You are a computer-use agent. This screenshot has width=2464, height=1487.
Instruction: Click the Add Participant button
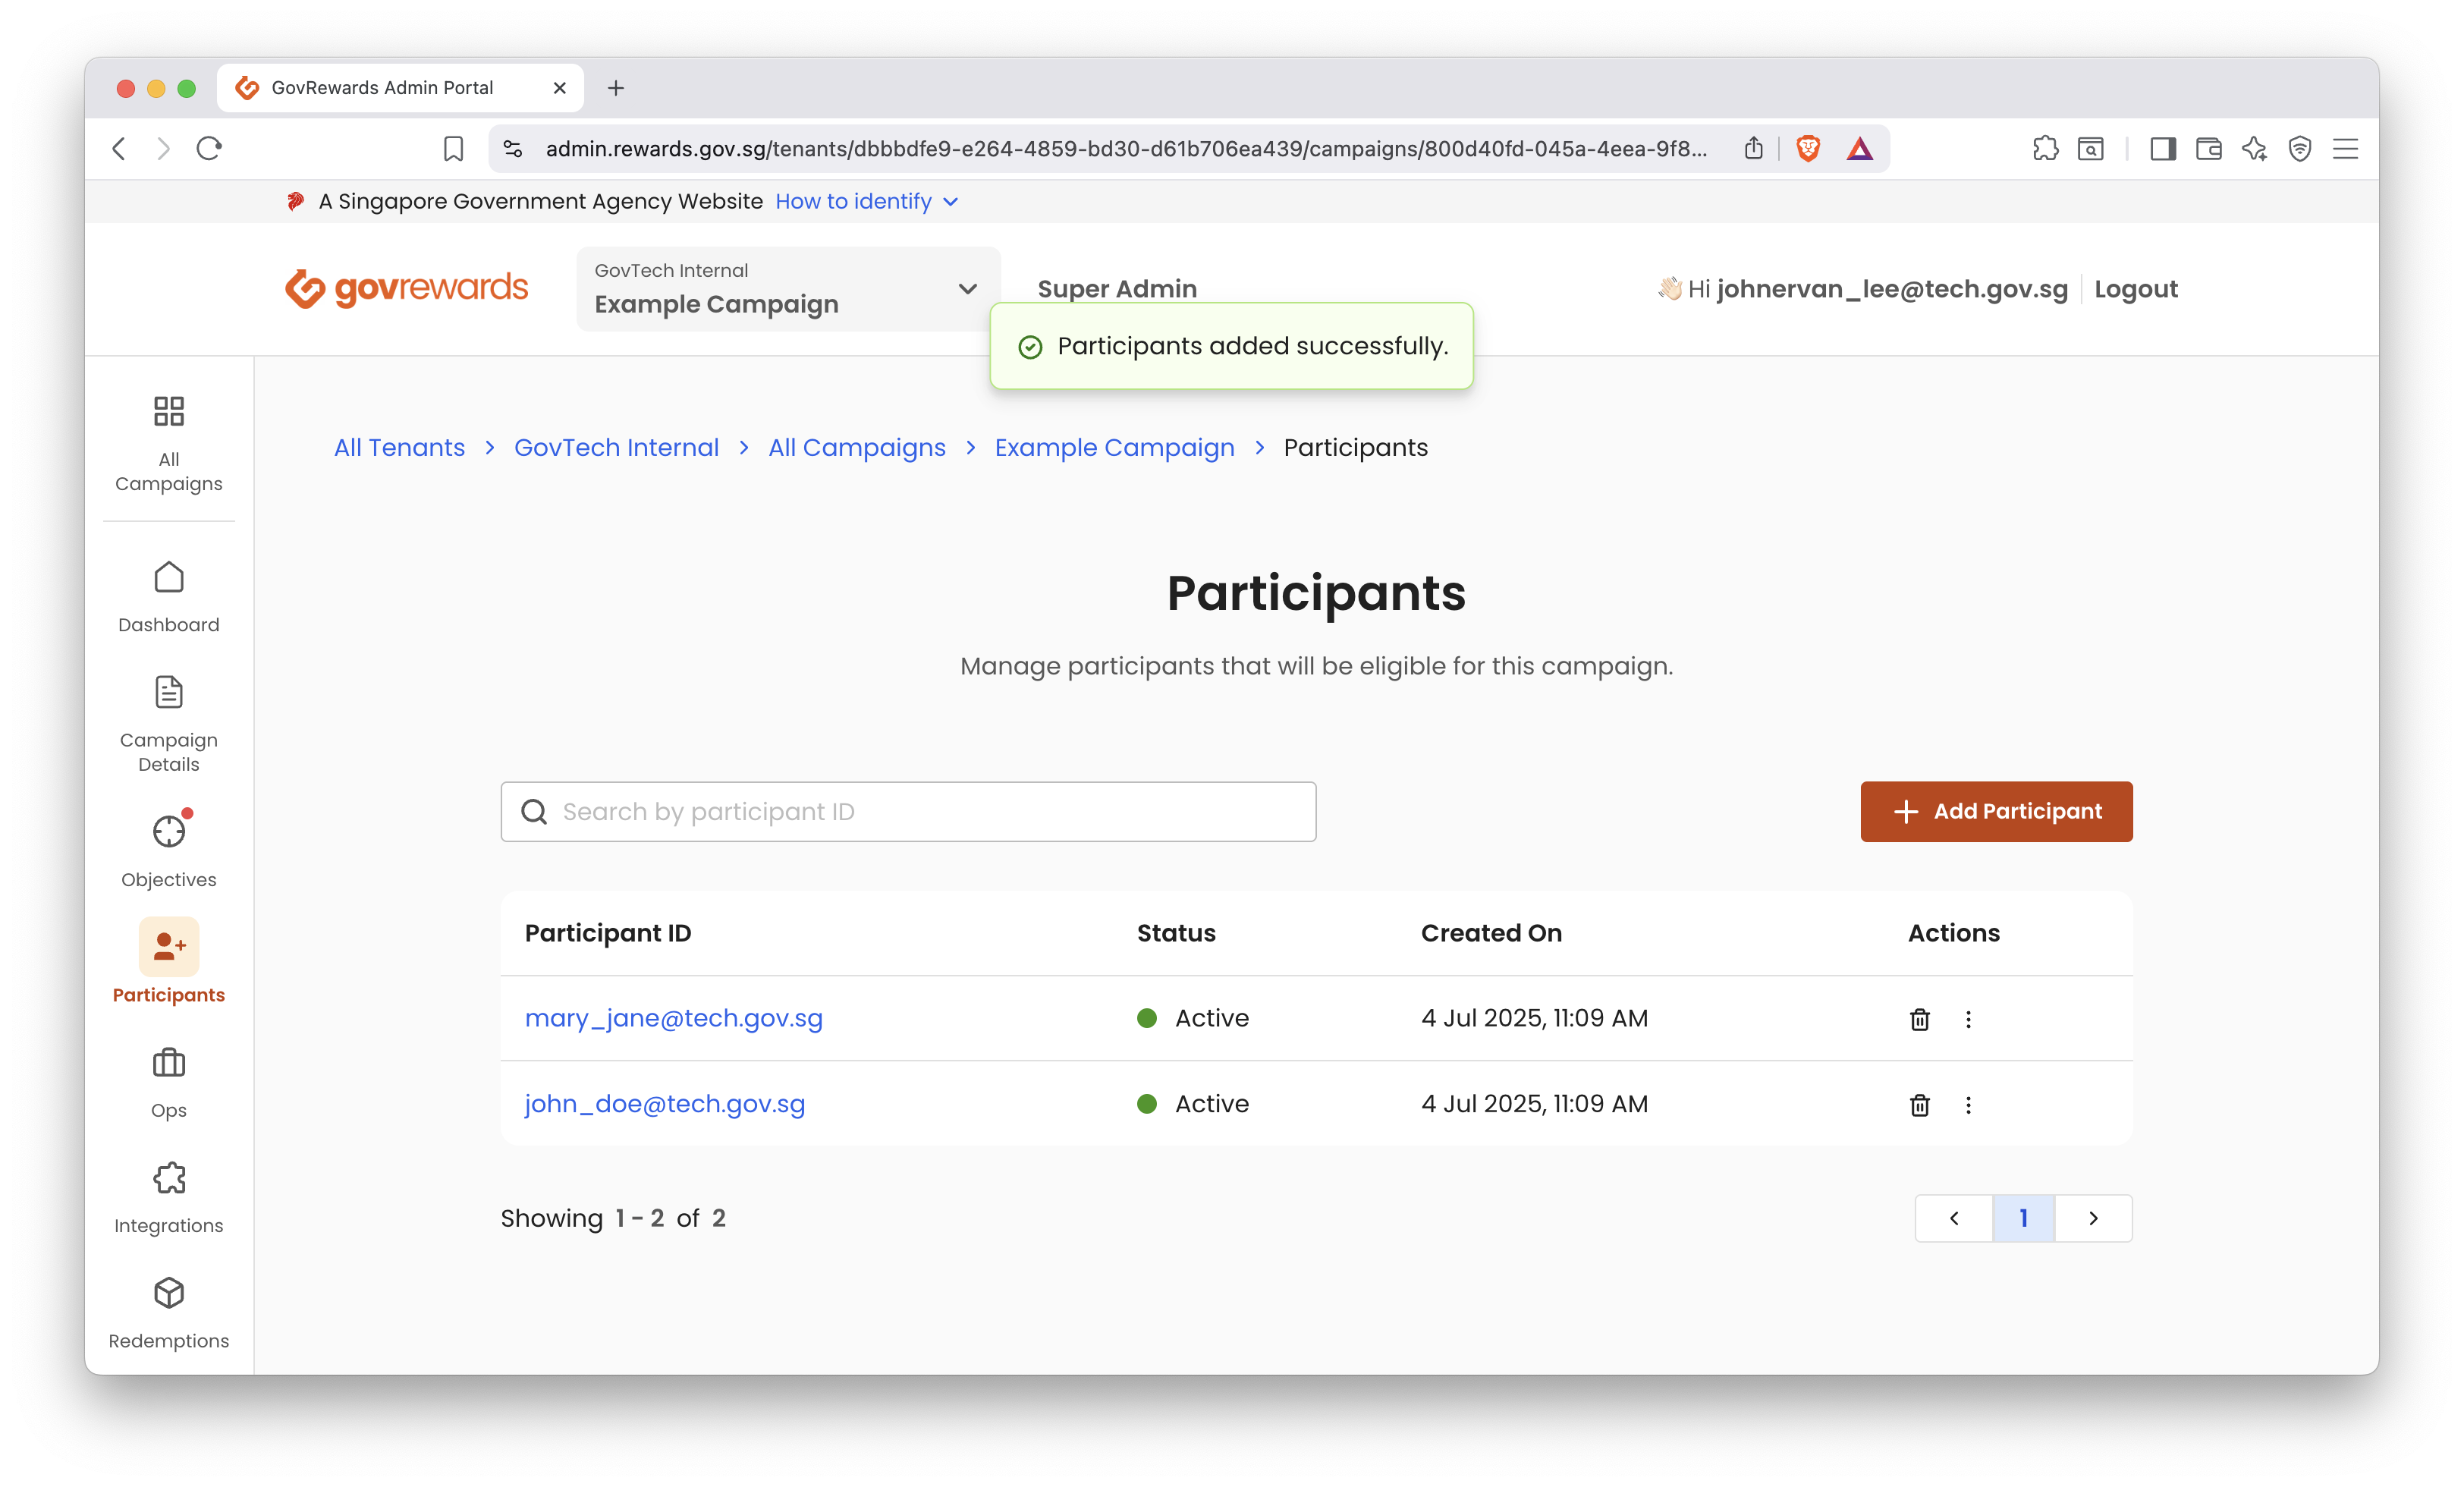[x=1995, y=811]
